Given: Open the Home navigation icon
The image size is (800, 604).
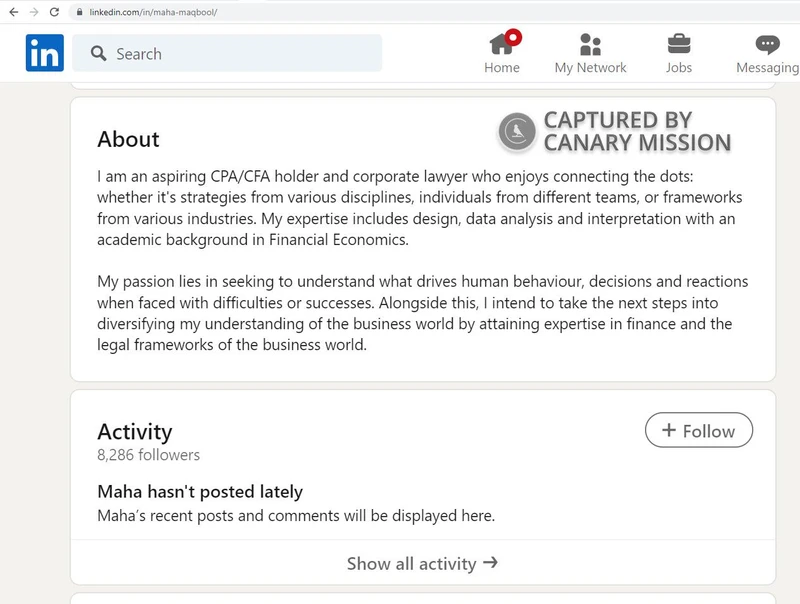Looking at the screenshot, I should (502, 44).
